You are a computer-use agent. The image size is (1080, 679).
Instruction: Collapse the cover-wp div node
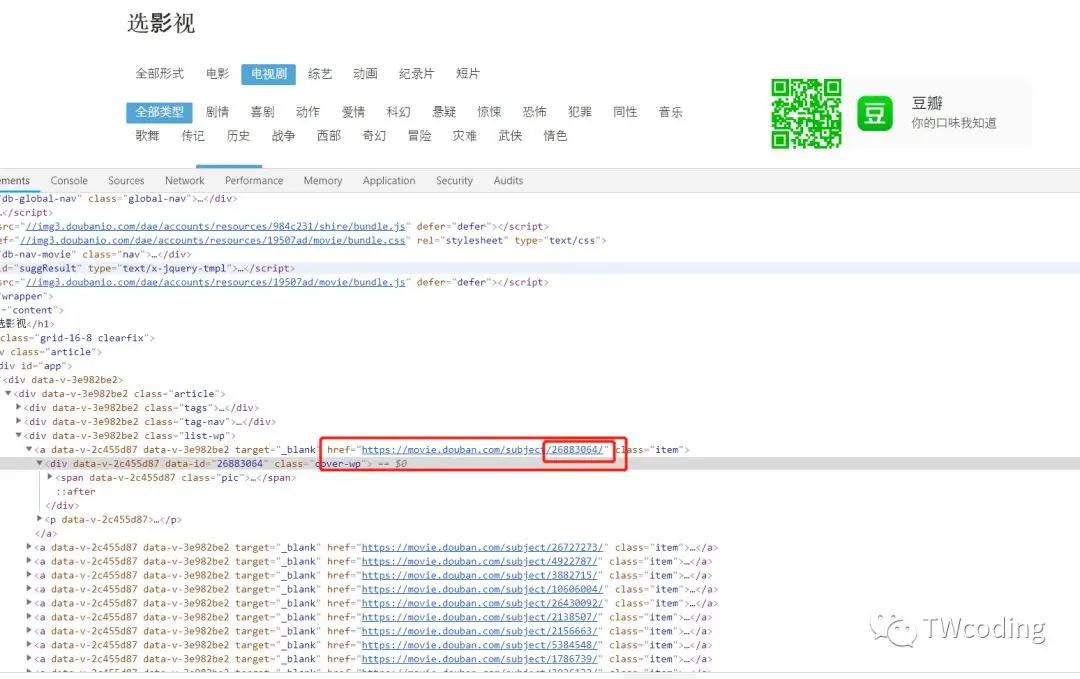39,463
